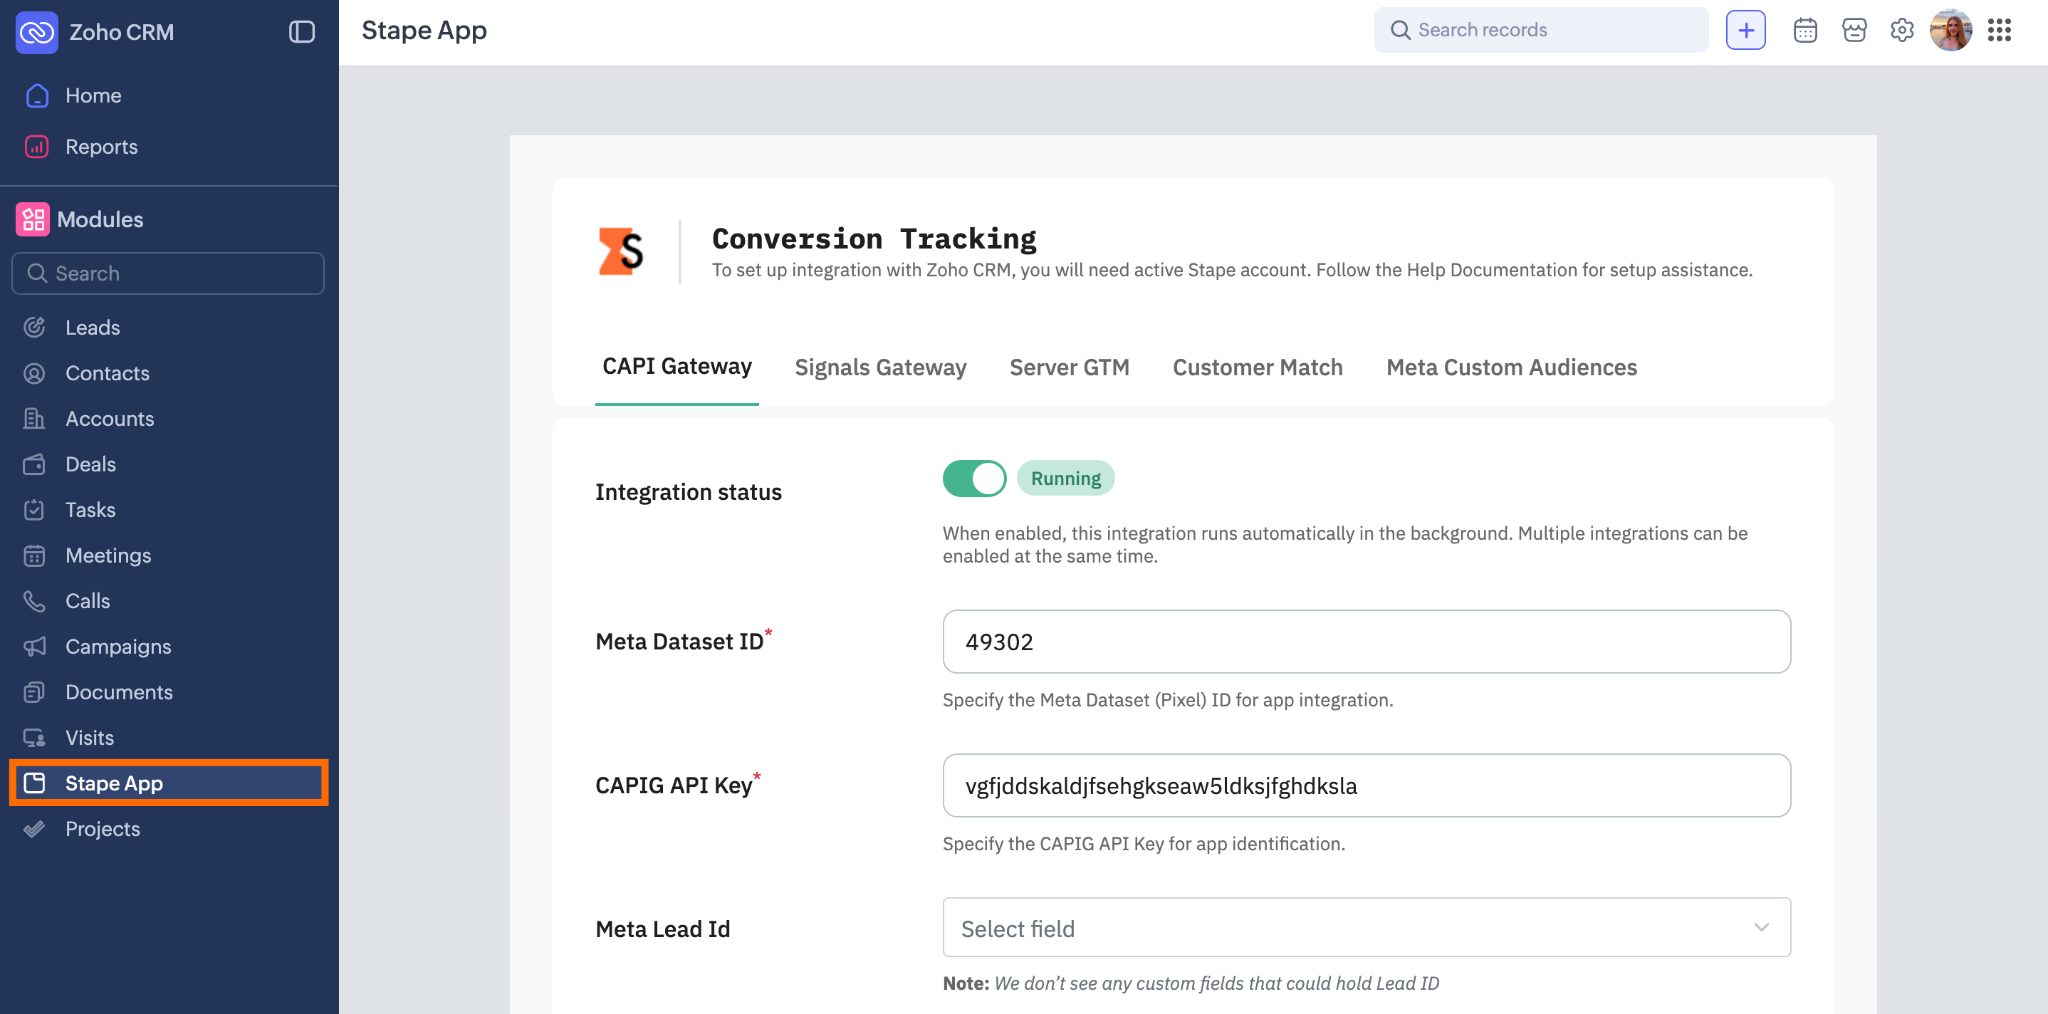Click the Tasks clipboard icon
Image resolution: width=2048 pixels, height=1014 pixels.
click(35, 510)
